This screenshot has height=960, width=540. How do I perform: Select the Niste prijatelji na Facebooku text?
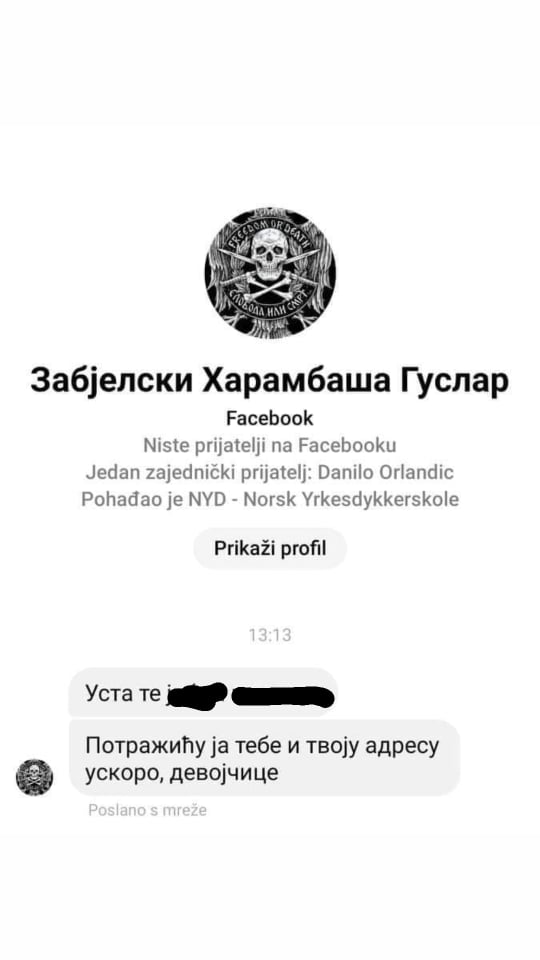tap(270, 445)
